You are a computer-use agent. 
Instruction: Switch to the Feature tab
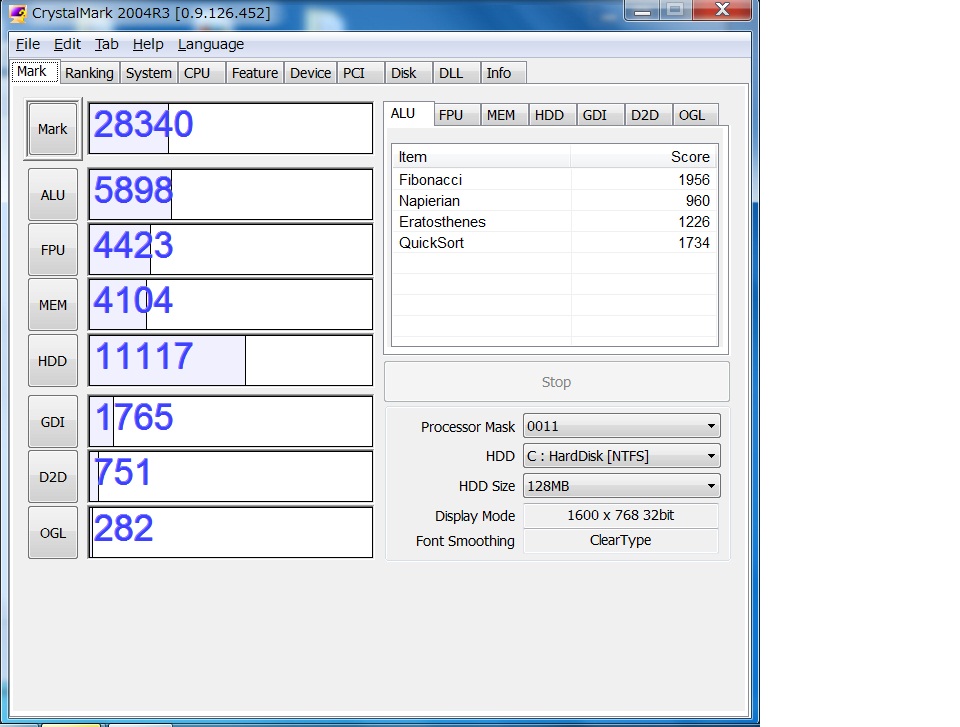(255, 73)
